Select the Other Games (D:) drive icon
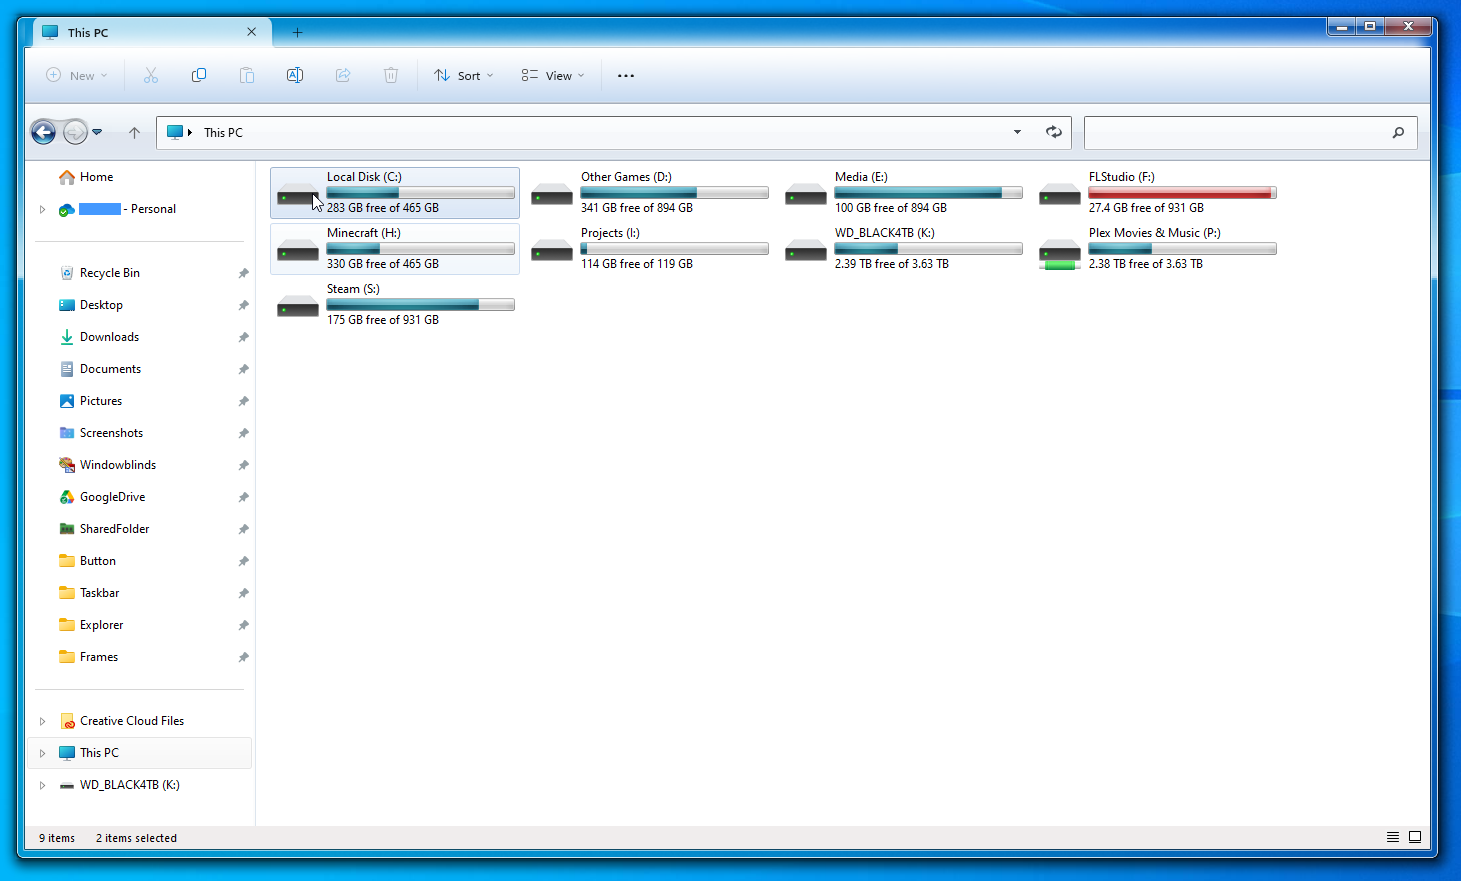The width and height of the screenshot is (1461, 881). click(552, 195)
